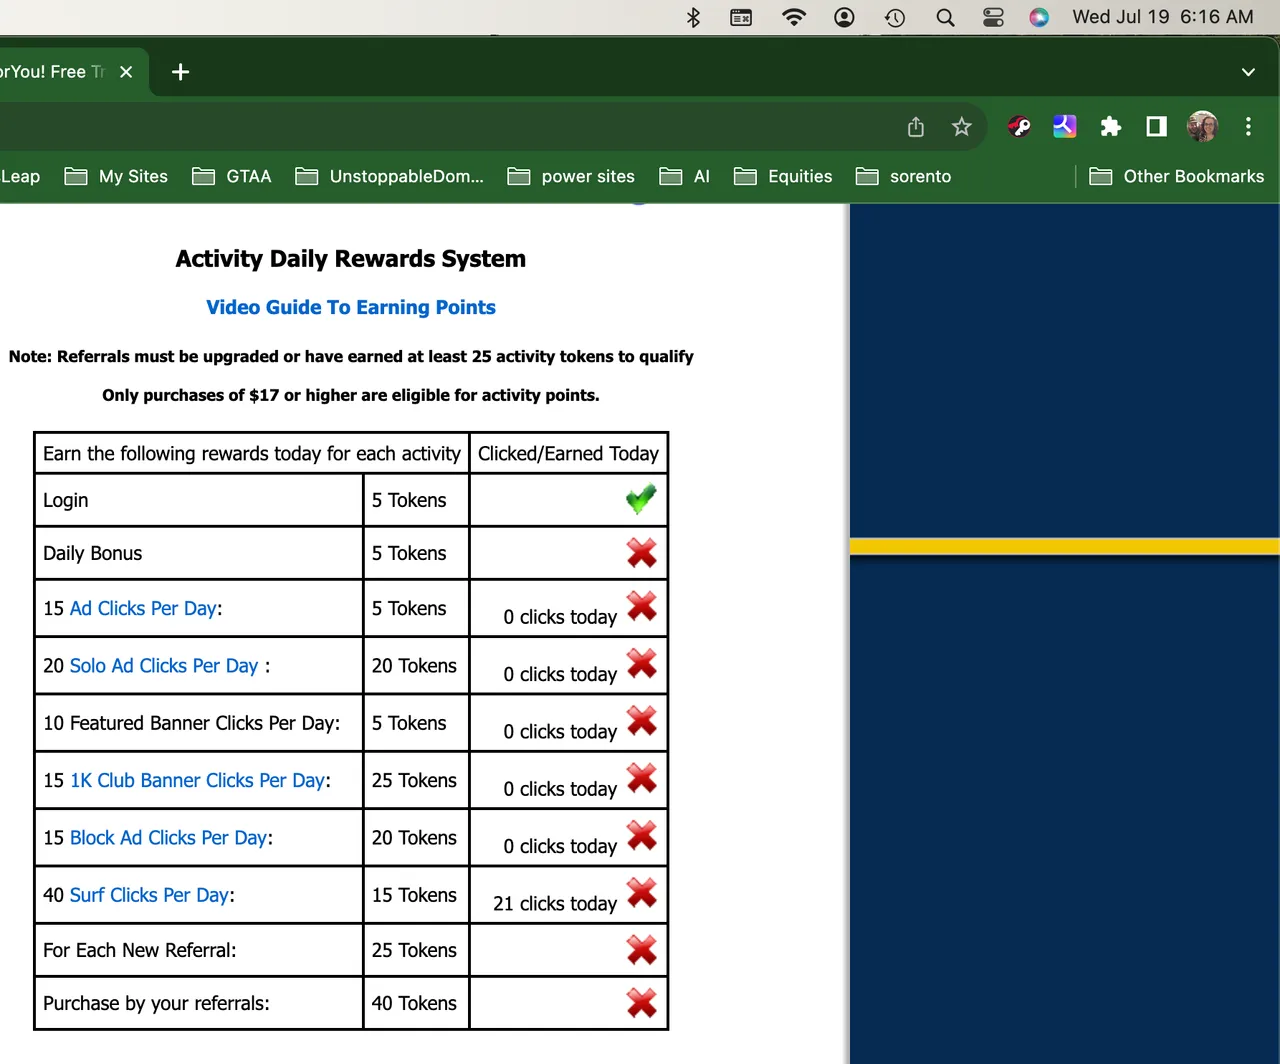
Task: Open Video Guide To Earning Points link
Action: tap(350, 308)
